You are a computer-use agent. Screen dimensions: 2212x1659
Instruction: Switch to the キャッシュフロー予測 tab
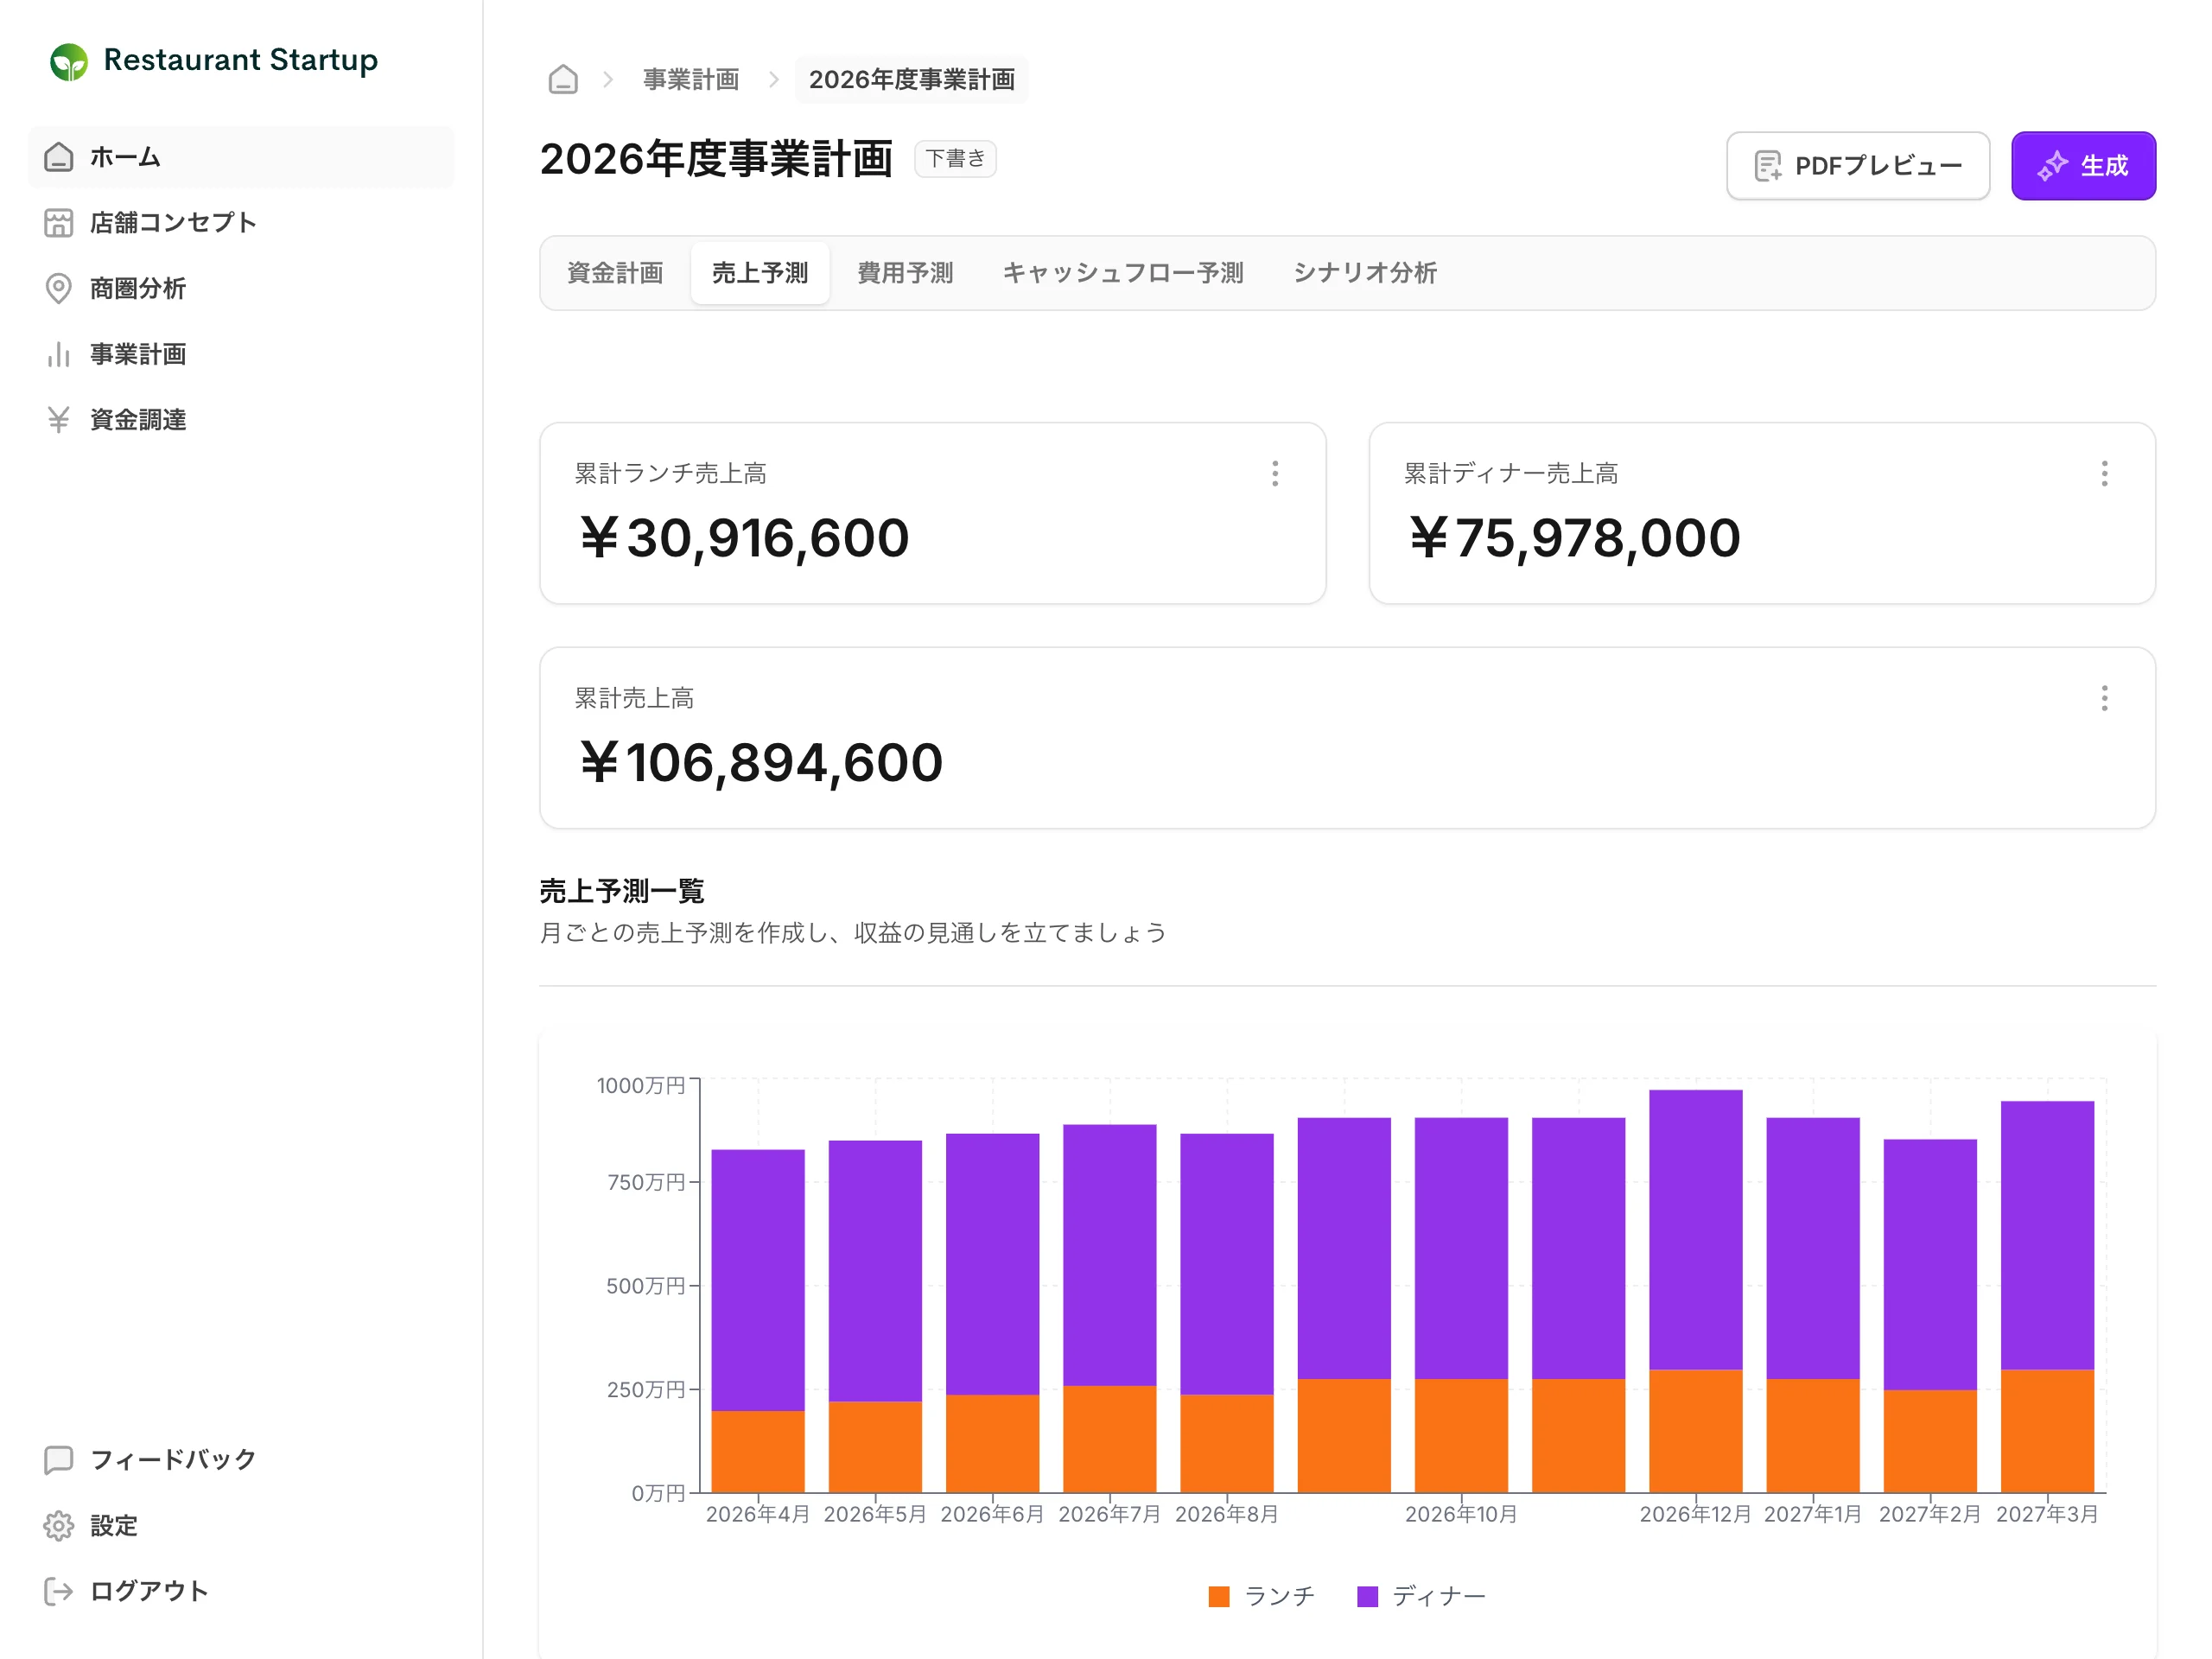(x=1122, y=273)
